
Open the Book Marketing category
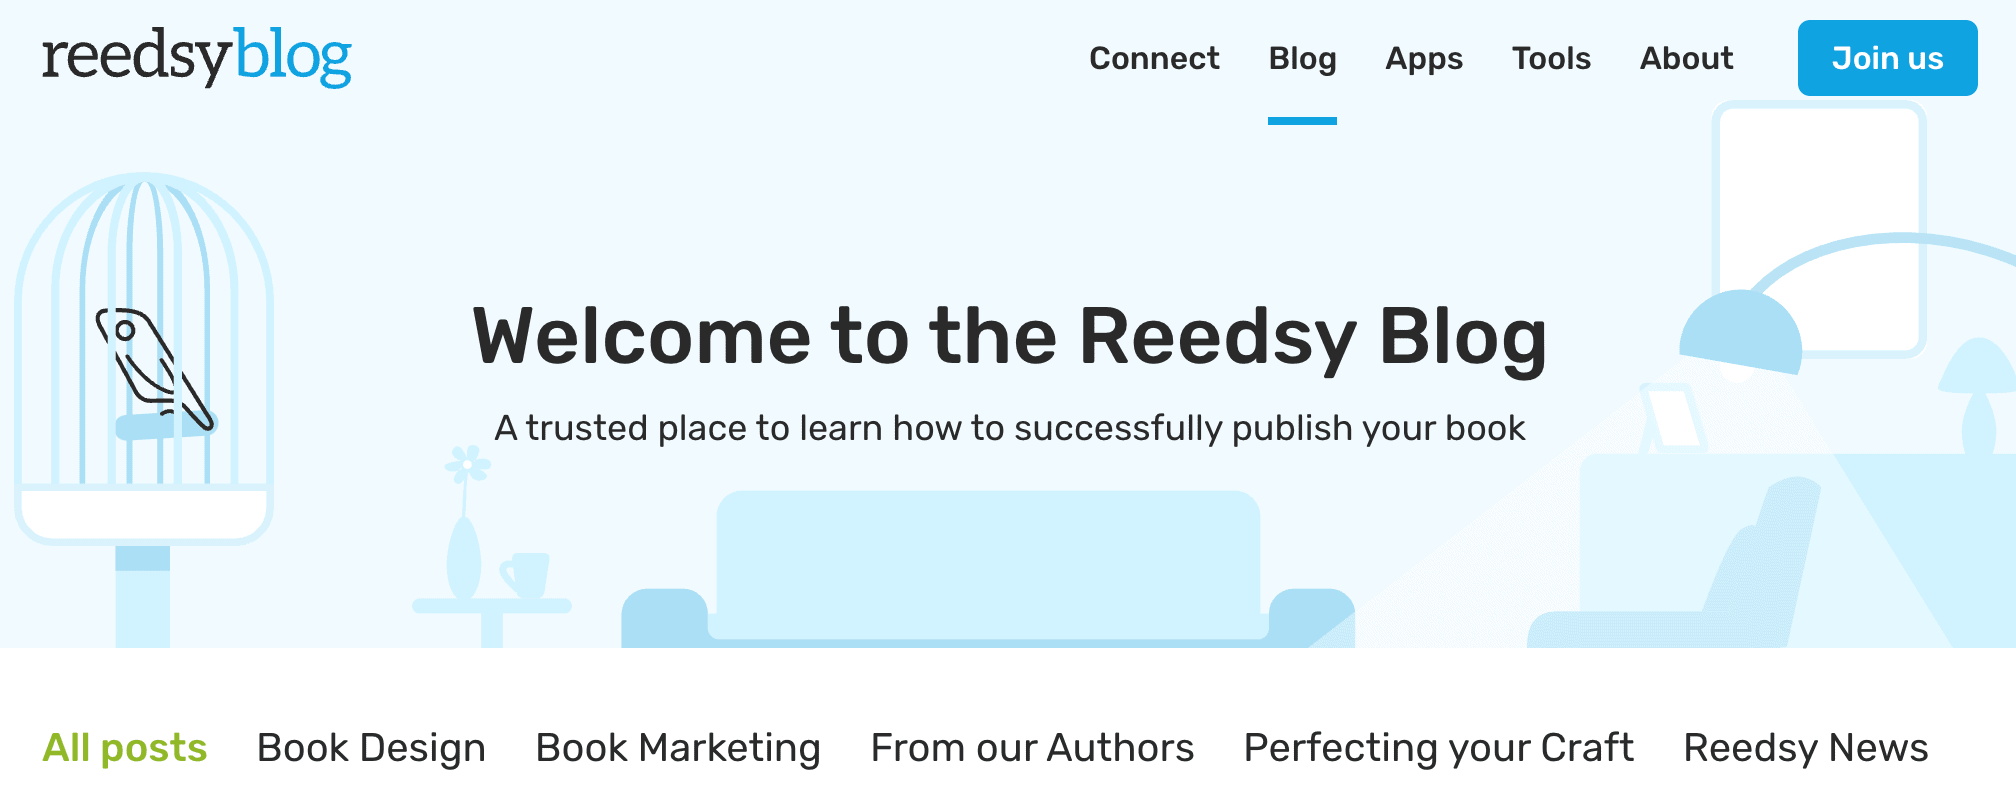[x=678, y=747]
